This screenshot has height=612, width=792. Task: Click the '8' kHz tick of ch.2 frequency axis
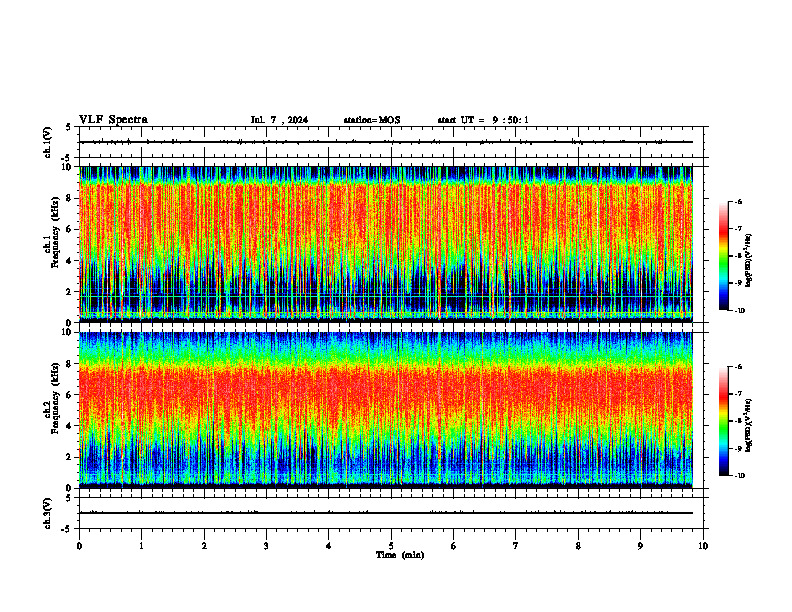click(x=69, y=364)
